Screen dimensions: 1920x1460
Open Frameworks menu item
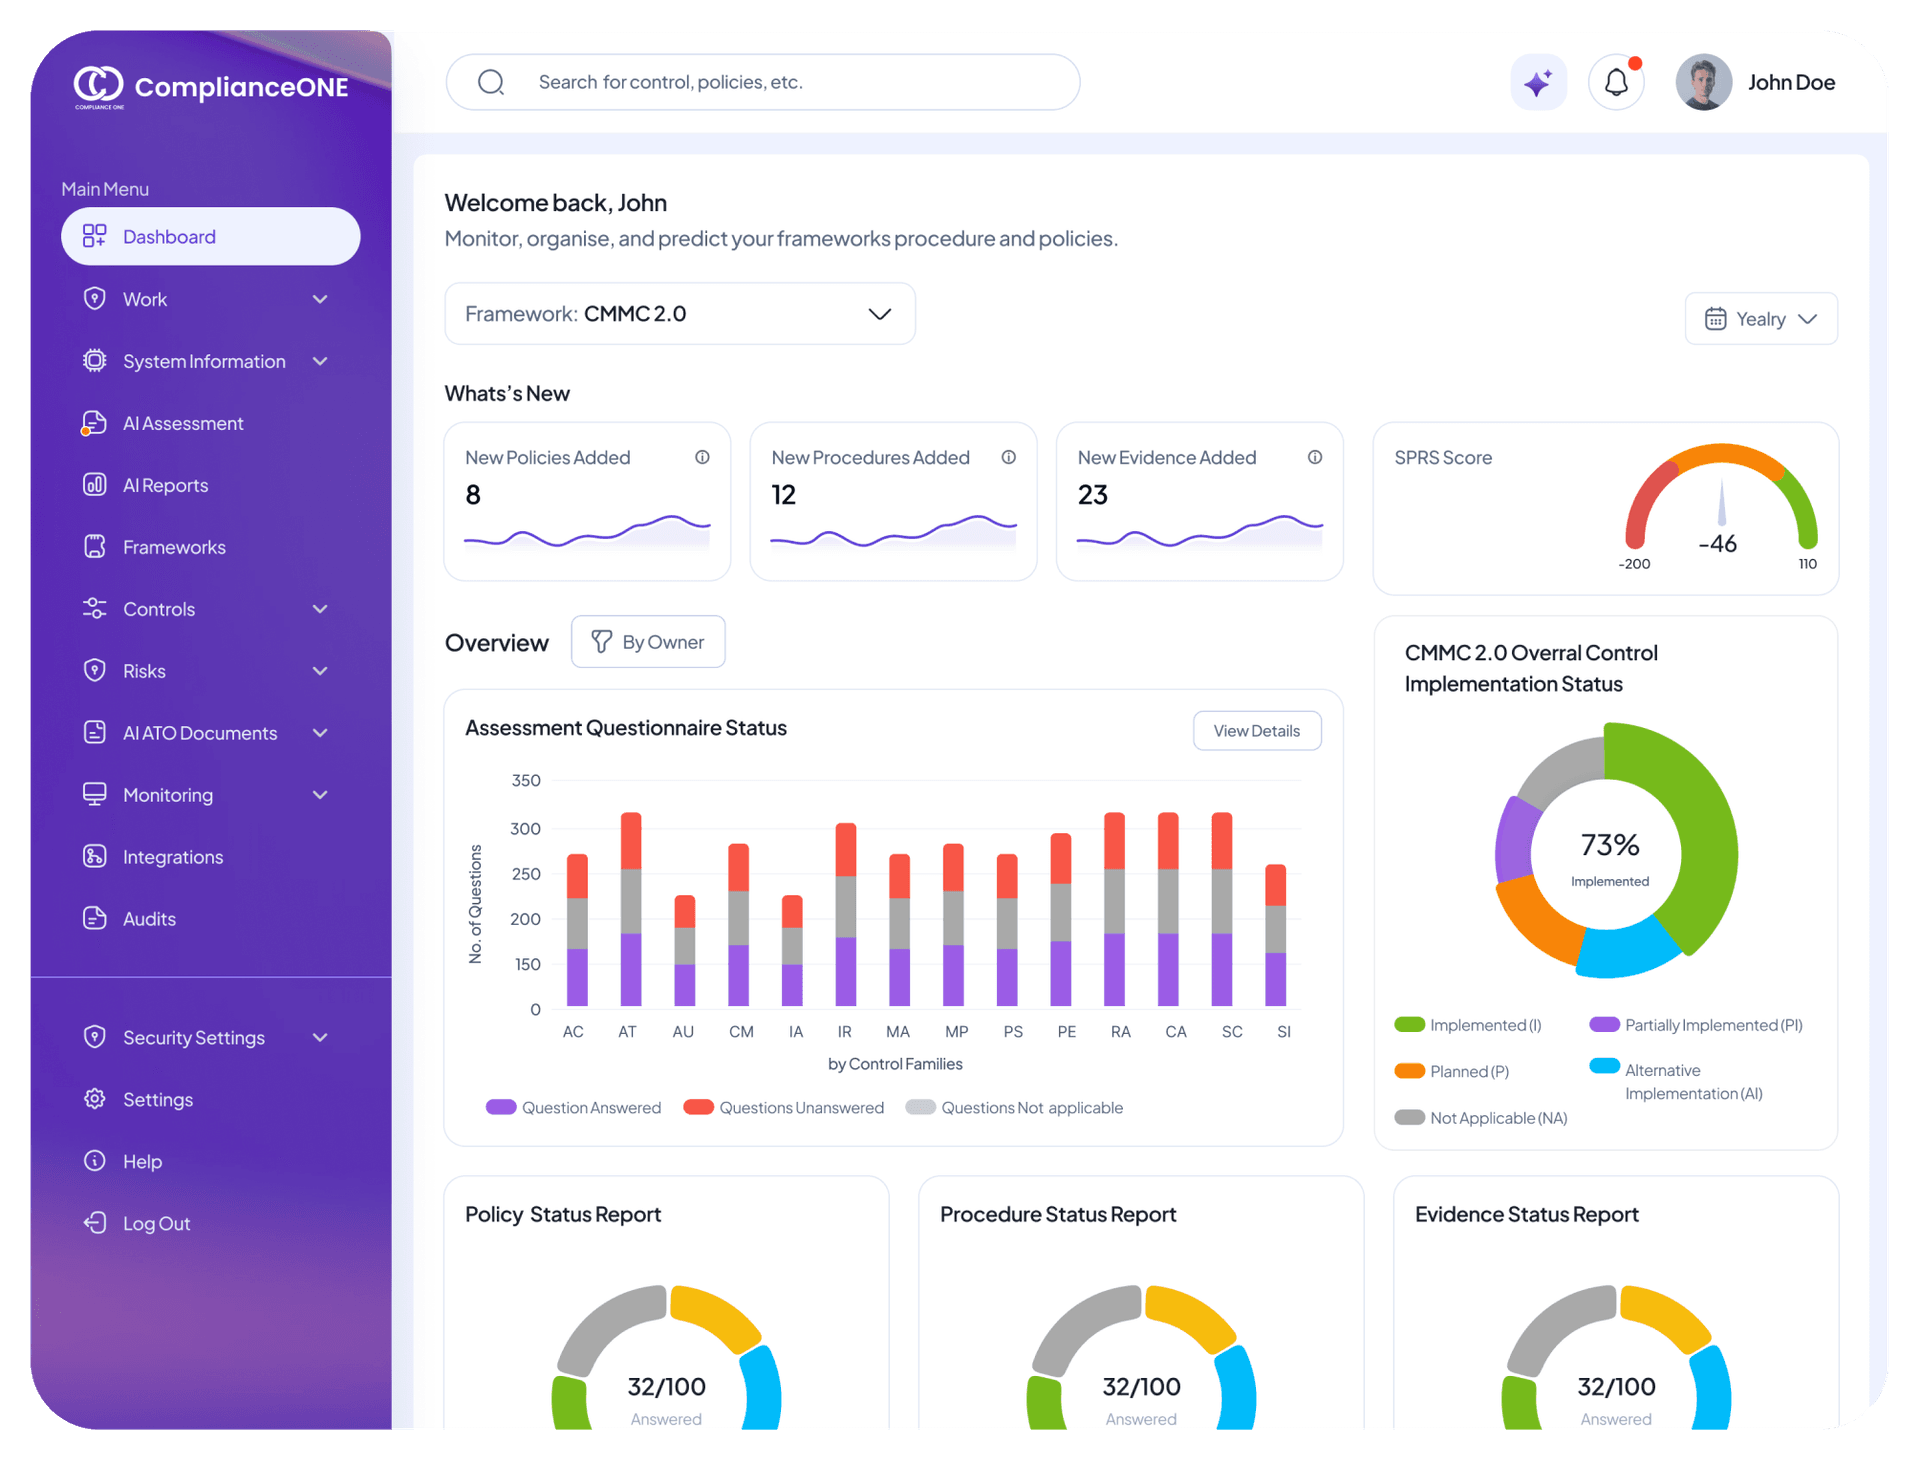(174, 547)
